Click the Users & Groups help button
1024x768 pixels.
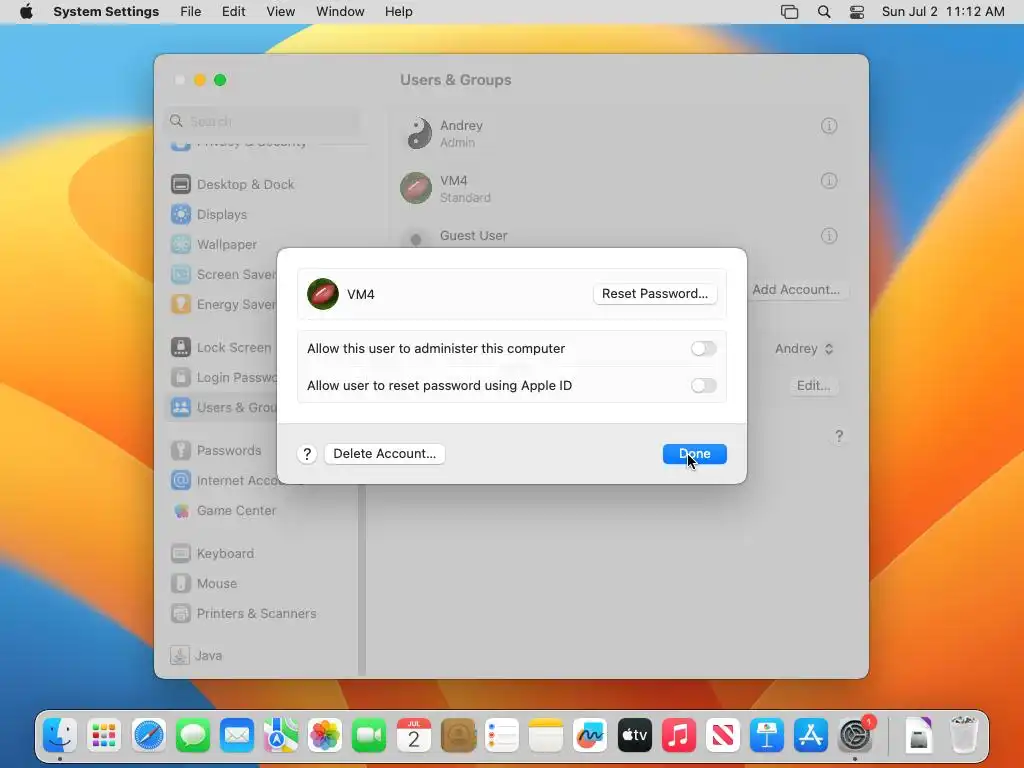[839, 436]
